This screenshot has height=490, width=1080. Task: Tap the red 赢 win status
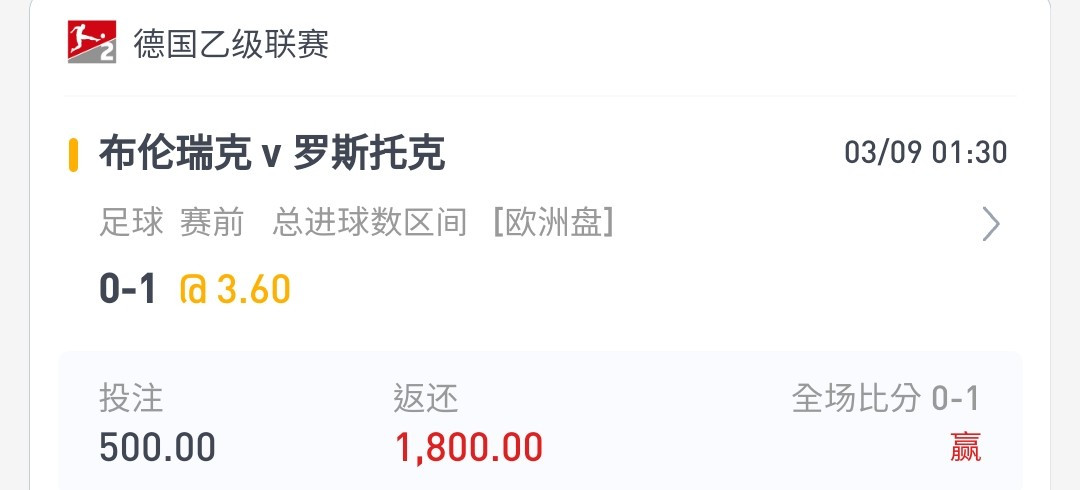[965, 447]
